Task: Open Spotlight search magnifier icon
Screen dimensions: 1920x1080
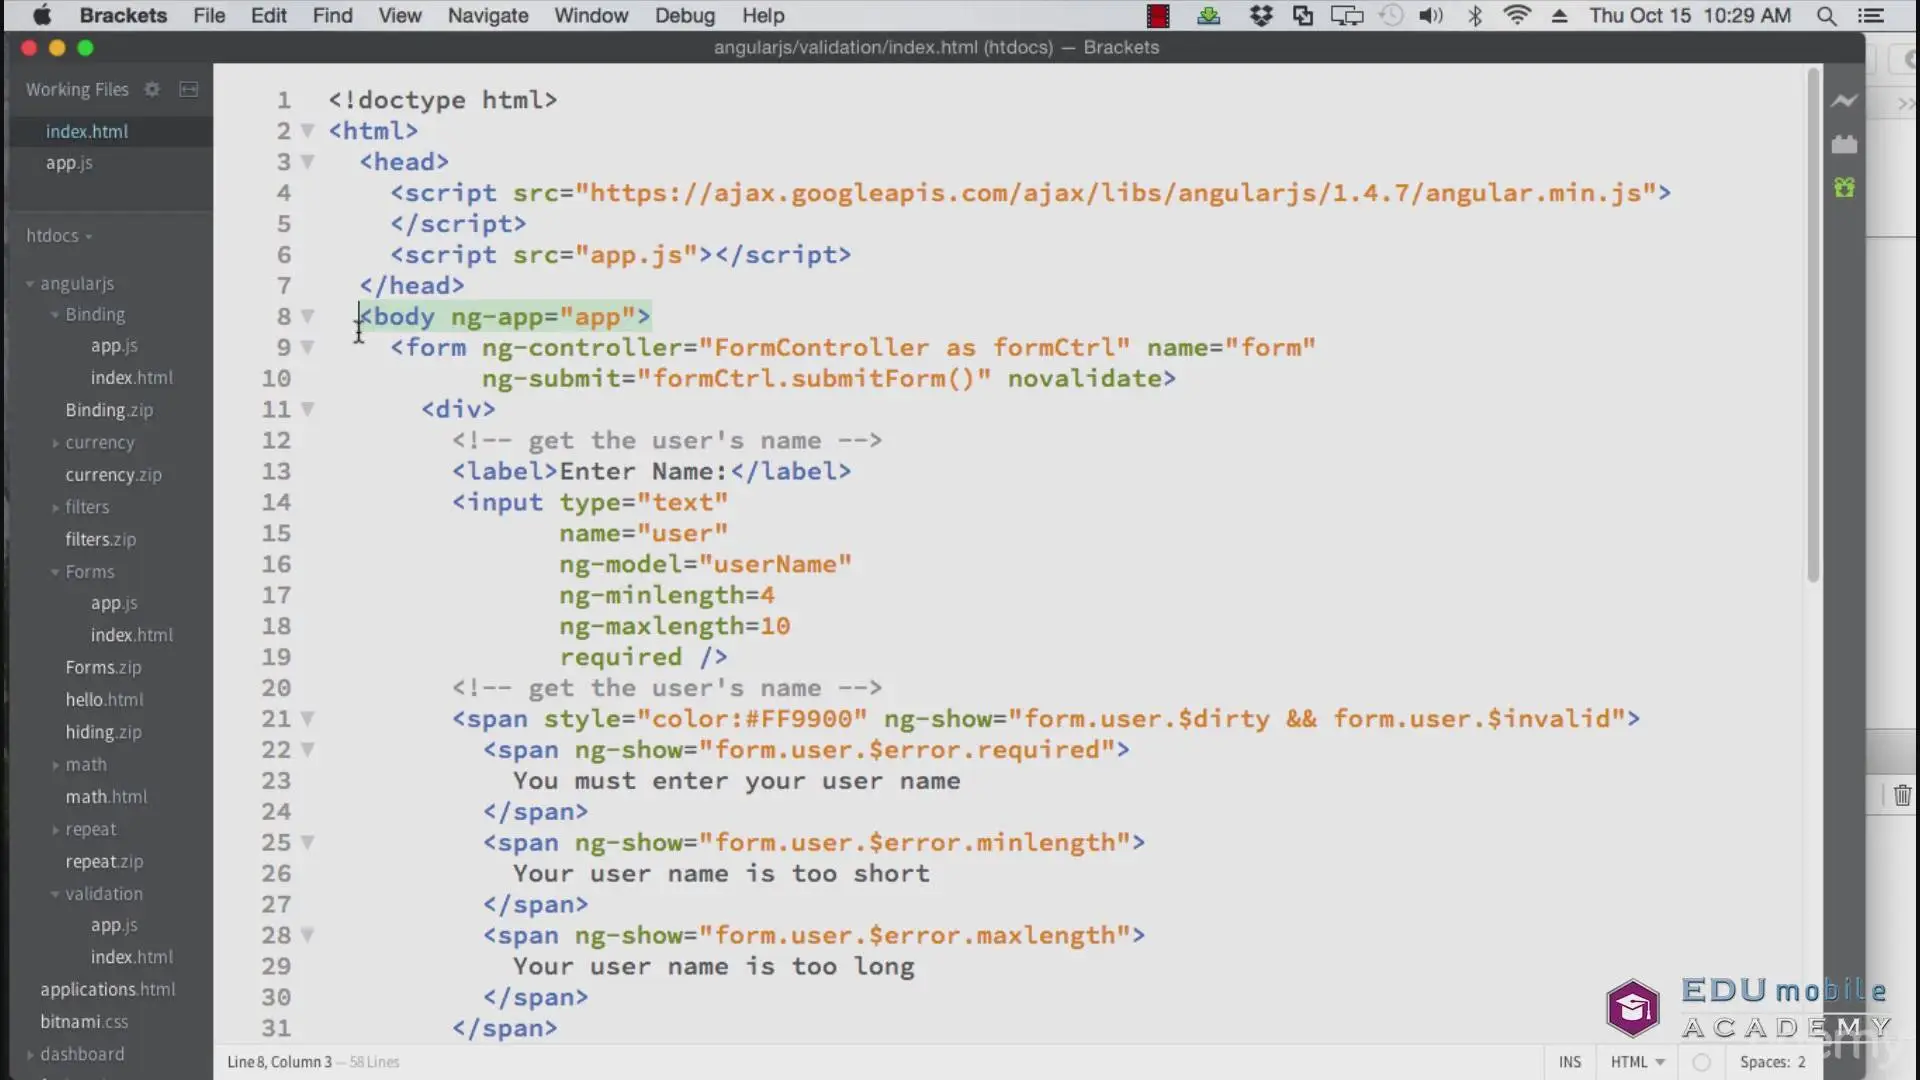Action: 1826,16
